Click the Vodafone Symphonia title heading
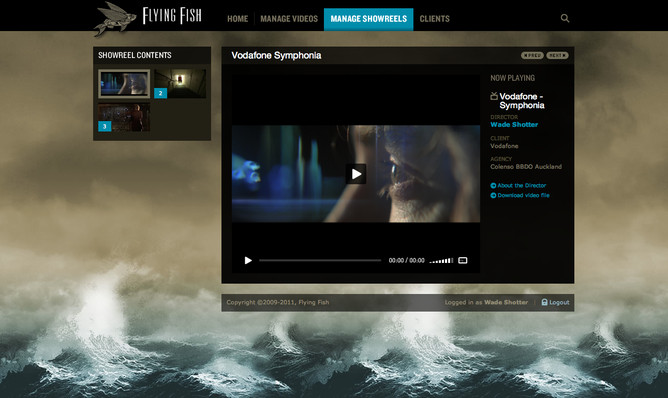The height and width of the screenshot is (398, 668). click(x=276, y=55)
